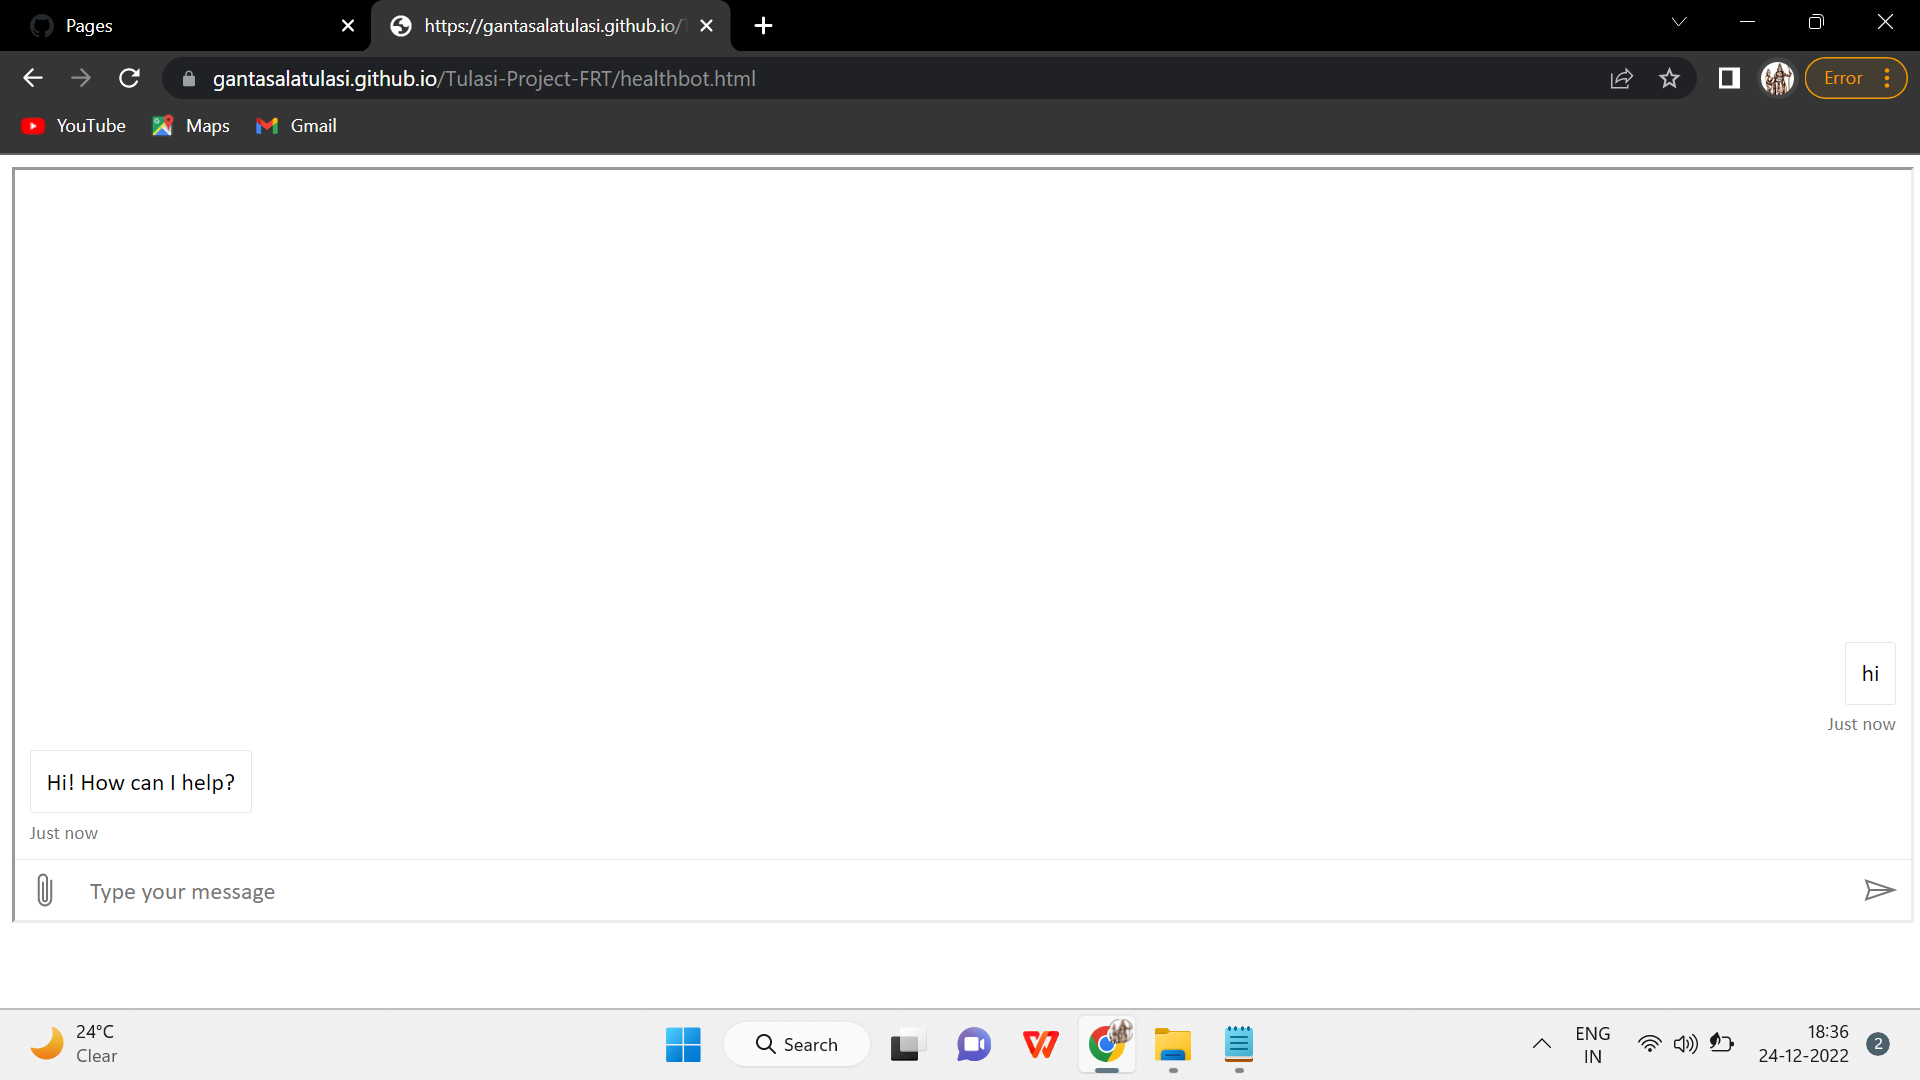The width and height of the screenshot is (1920, 1080).
Task: Open the Chrome profile avatar
Action: coord(1777,78)
